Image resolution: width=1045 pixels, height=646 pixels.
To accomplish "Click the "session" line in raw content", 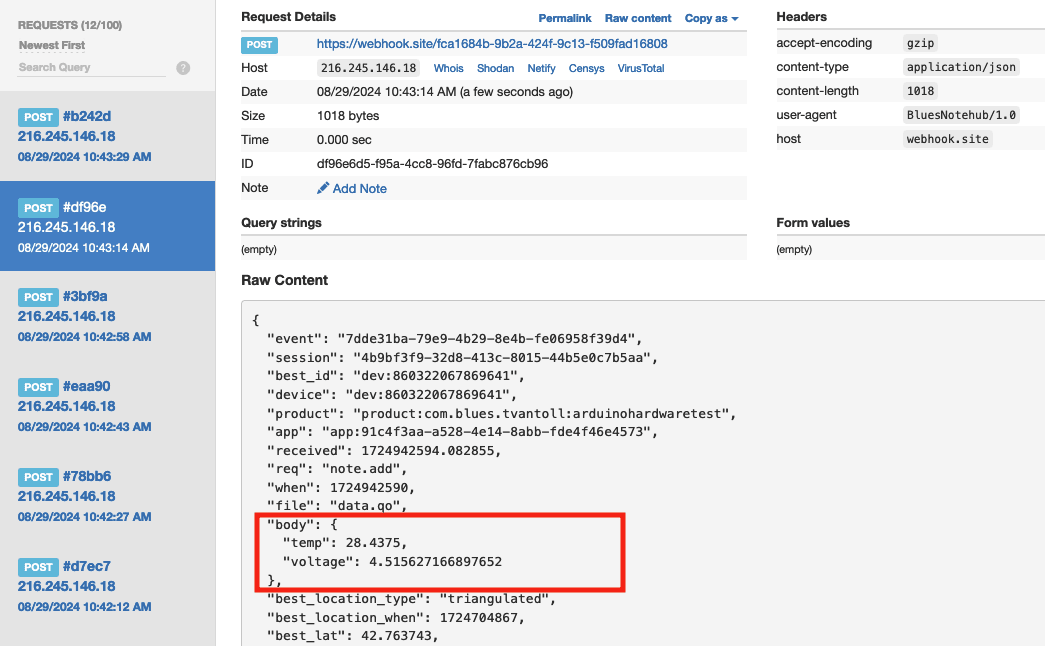I will [x=463, y=357].
